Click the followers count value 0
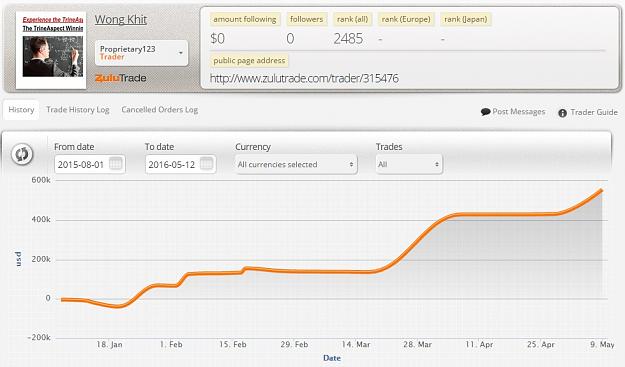The image size is (625, 367). pos(290,39)
